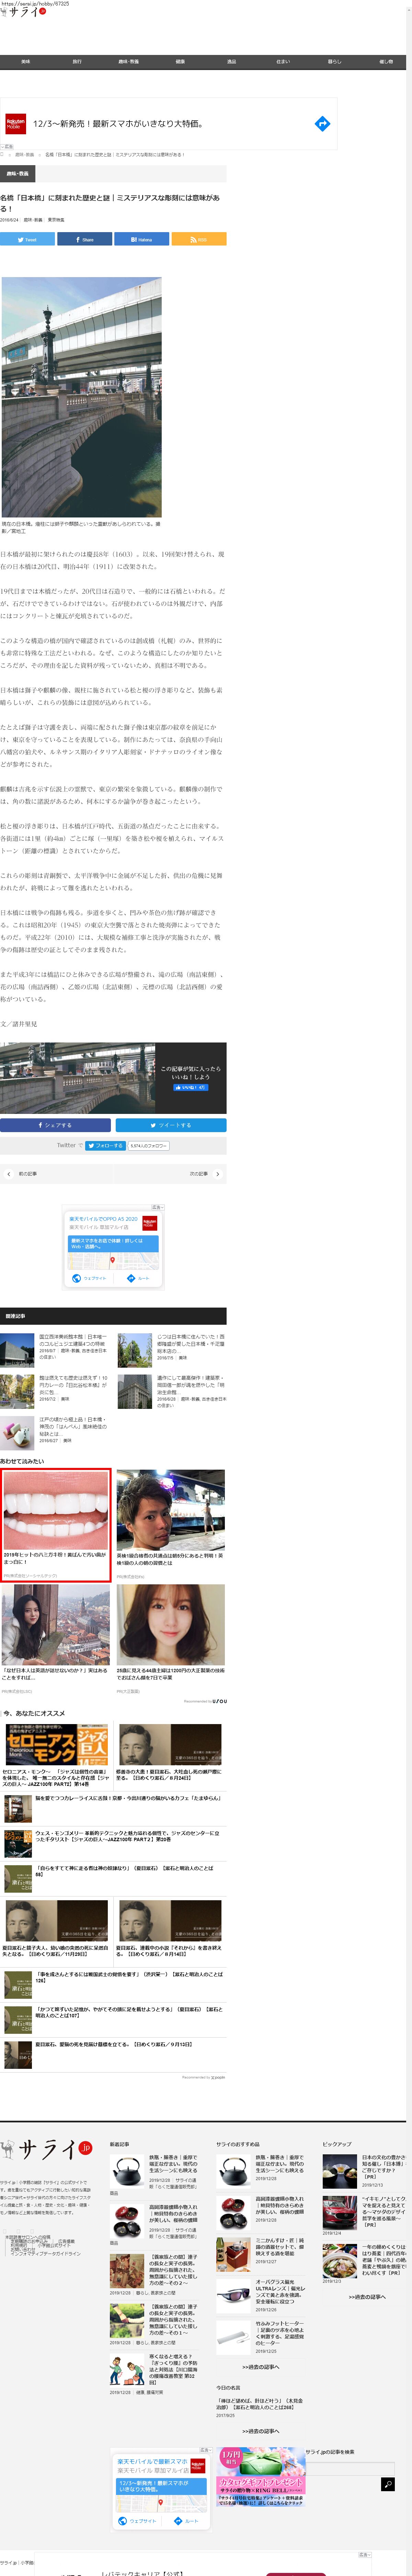
Task: Open the white teeth sponsored article thumbnail
Action: coord(56,1511)
